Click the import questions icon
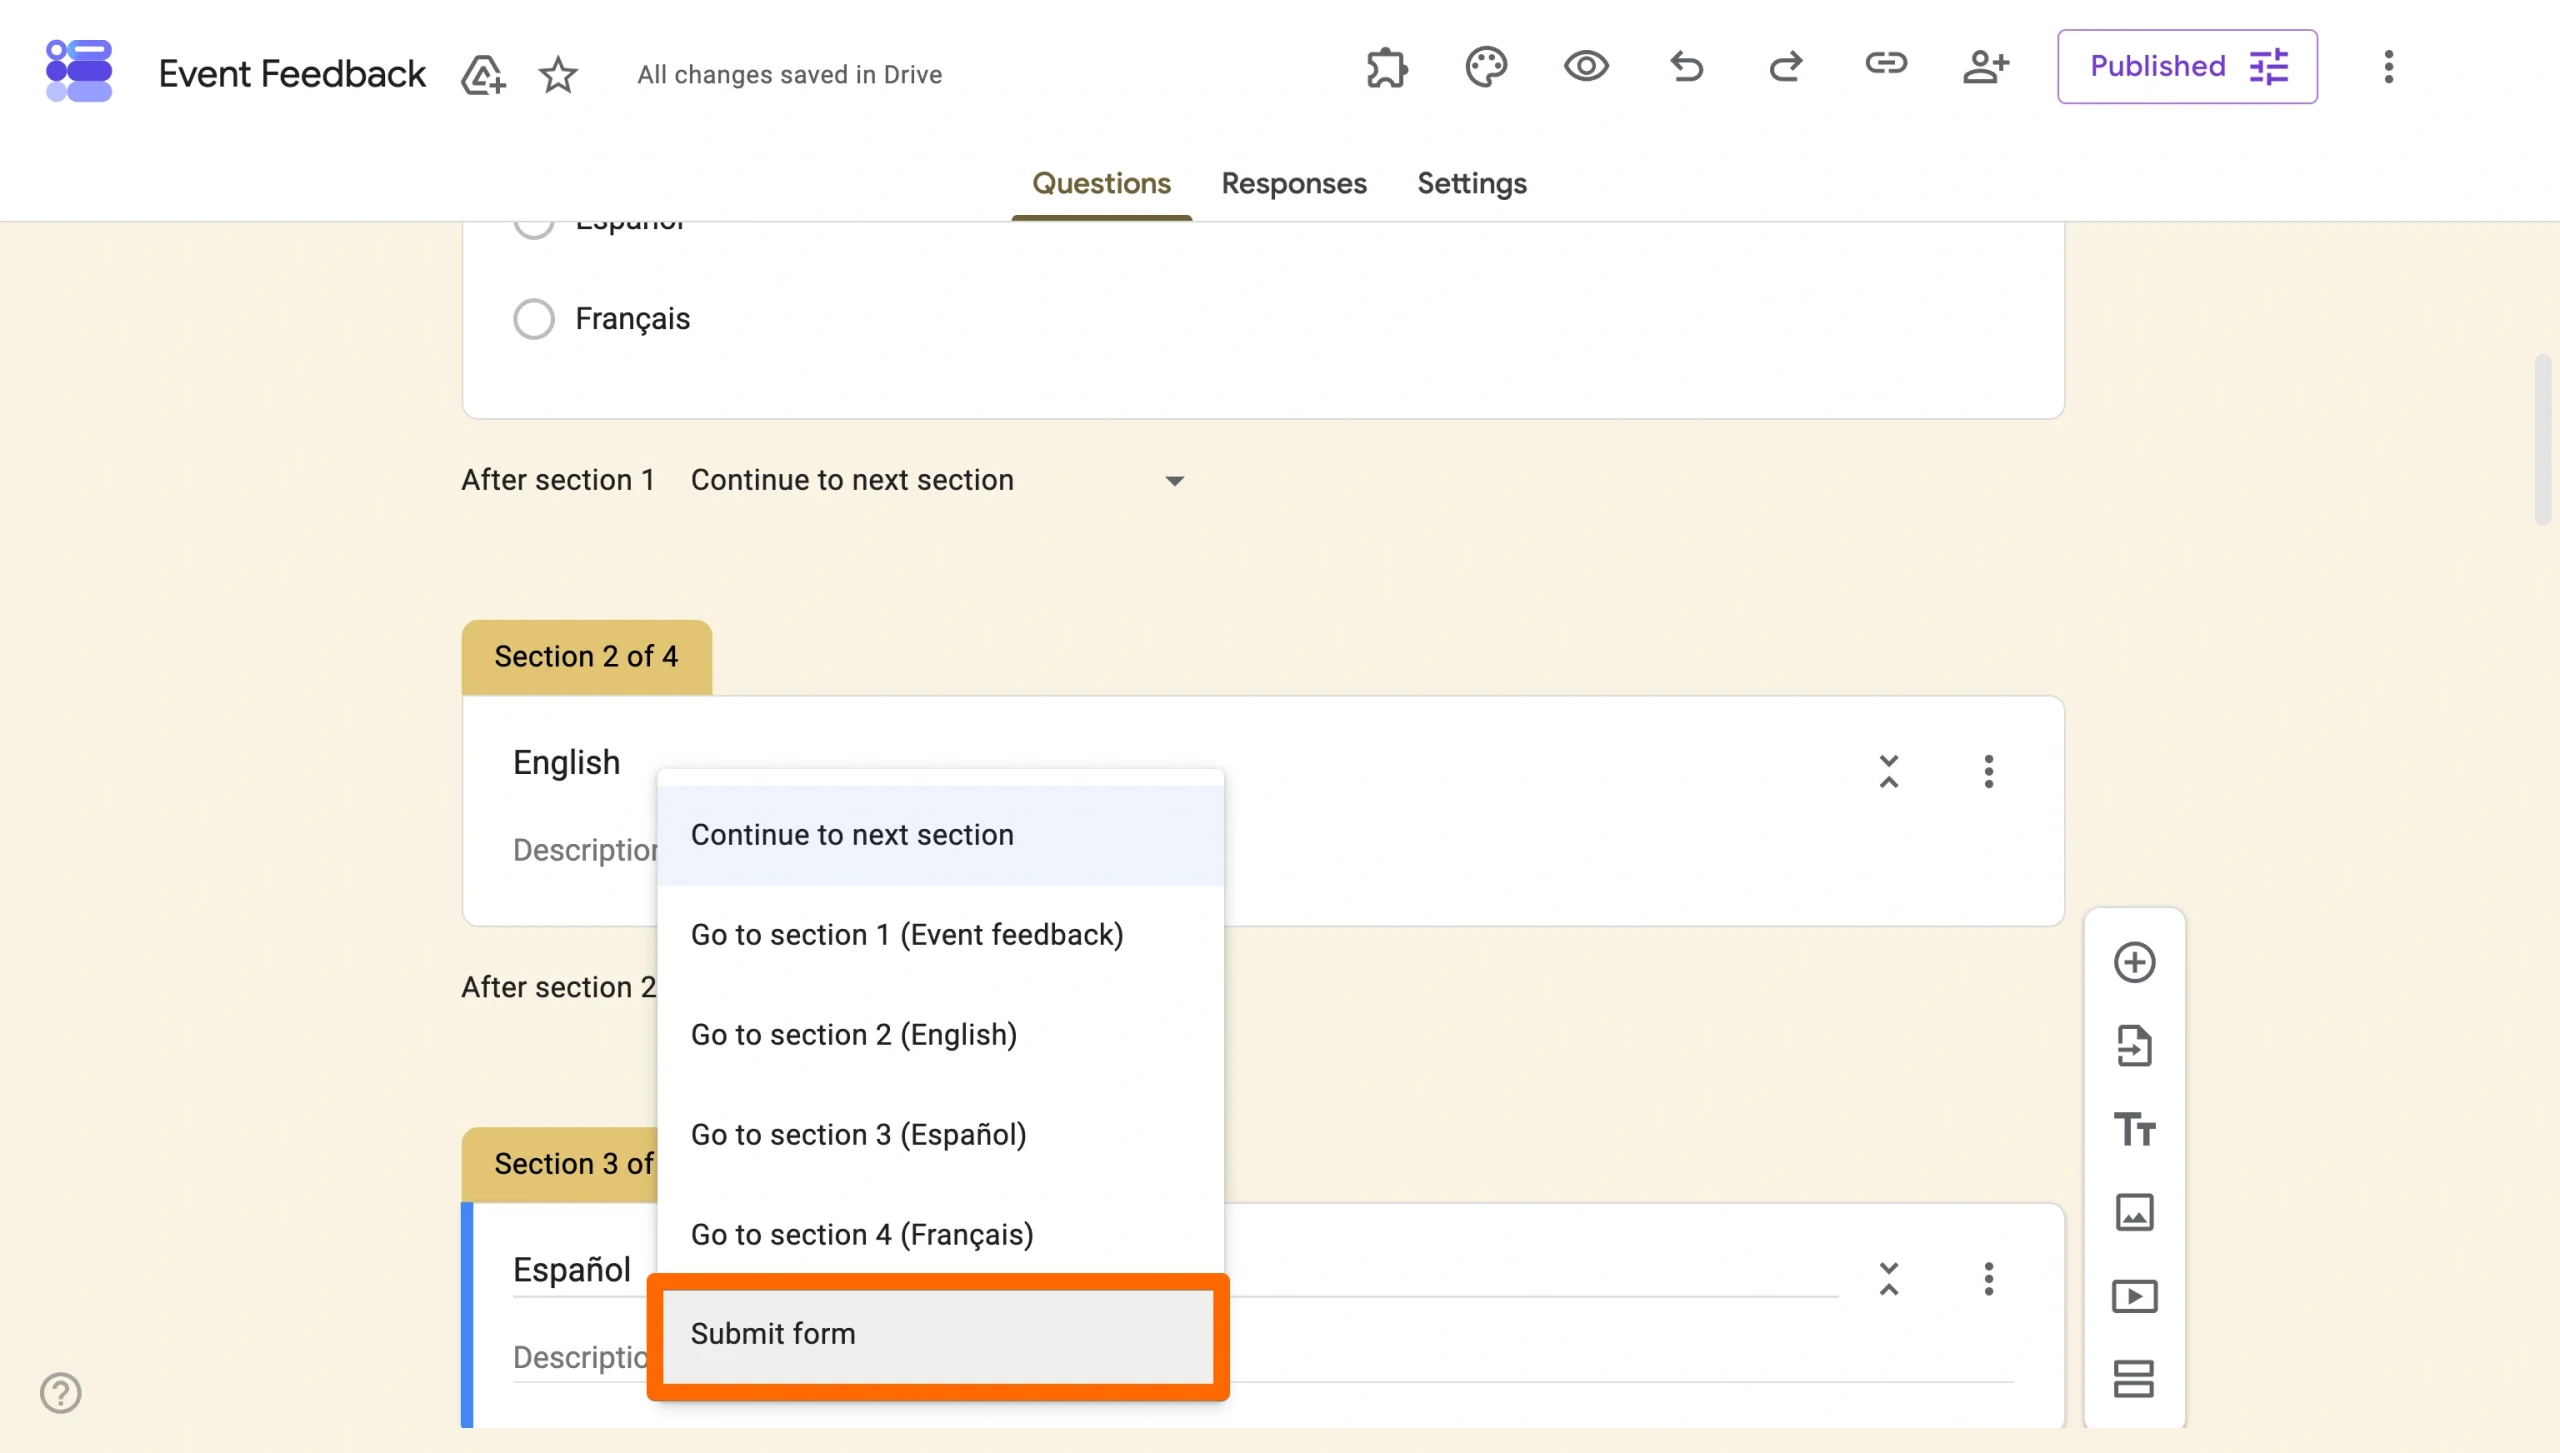 pyautogui.click(x=2135, y=1046)
